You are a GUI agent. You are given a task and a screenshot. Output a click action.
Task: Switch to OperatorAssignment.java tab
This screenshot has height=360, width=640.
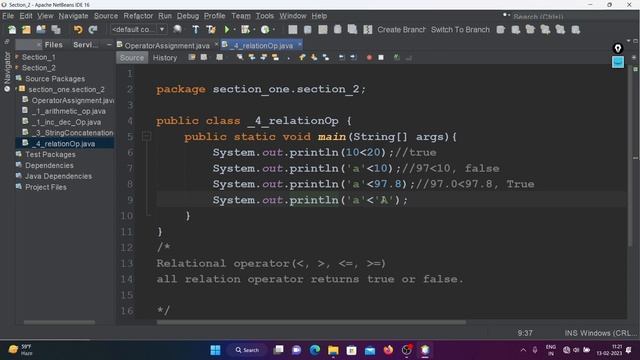point(167,45)
